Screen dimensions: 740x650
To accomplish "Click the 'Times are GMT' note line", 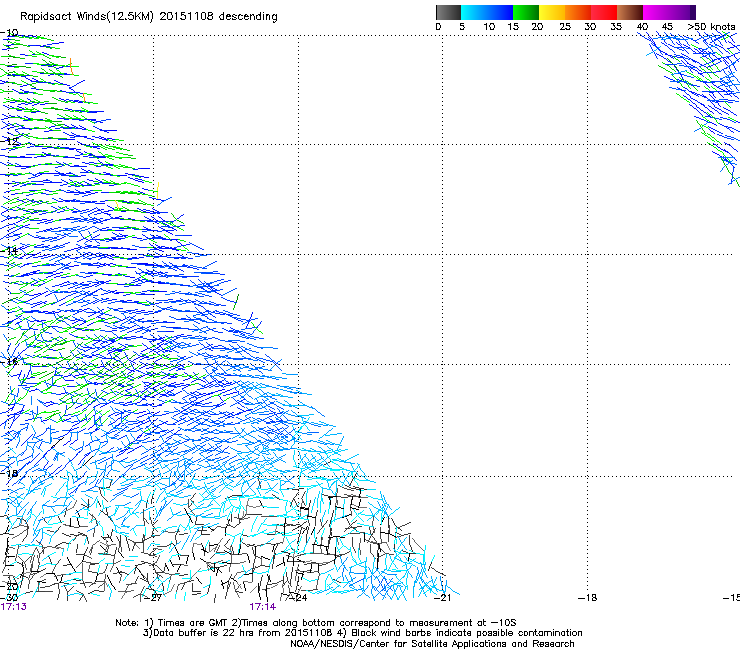I will pyautogui.click(x=316, y=623).
